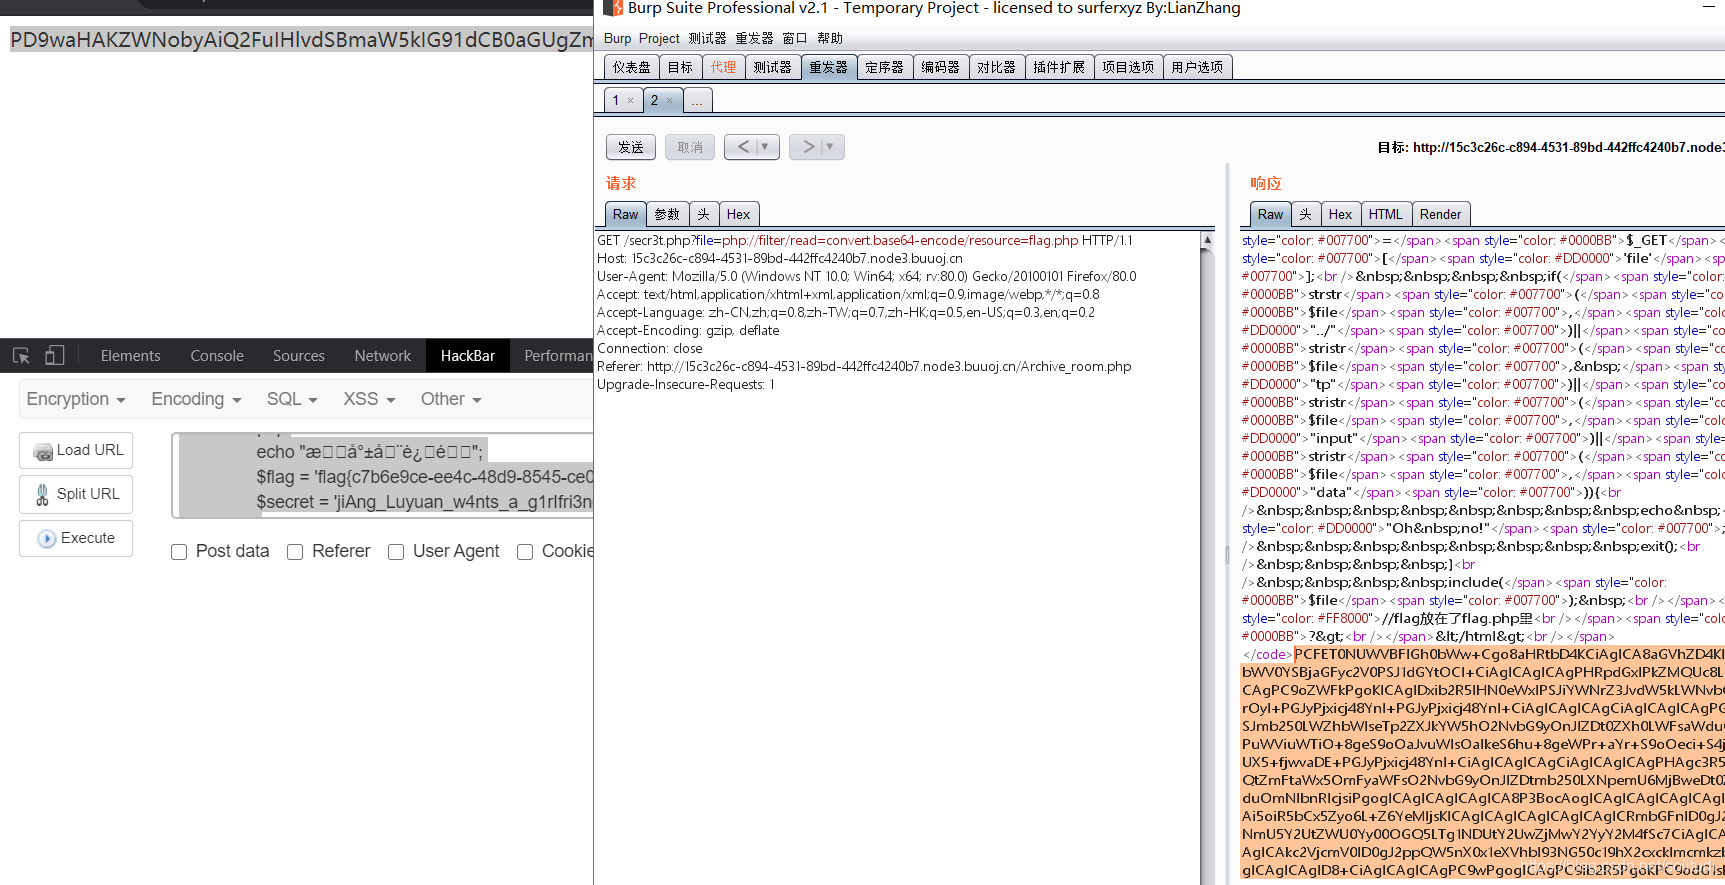Select the HackBar tab in DevTools
Screen dimensions: 1725x885
coord(468,356)
